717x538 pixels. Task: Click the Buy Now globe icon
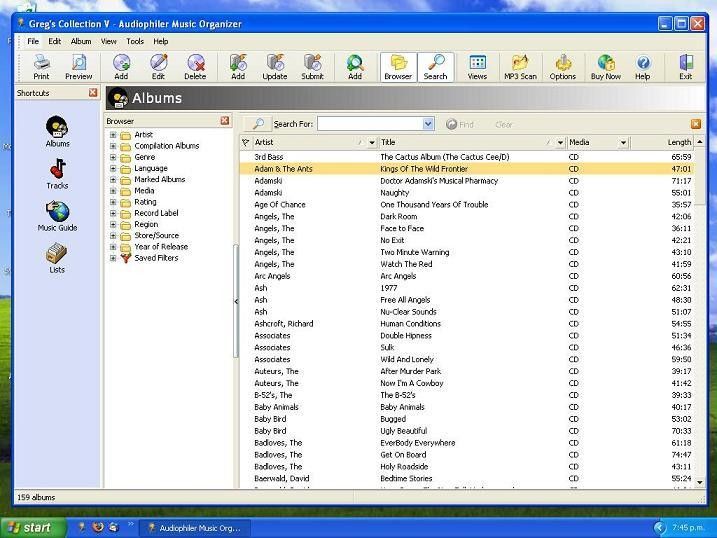point(606,67)
